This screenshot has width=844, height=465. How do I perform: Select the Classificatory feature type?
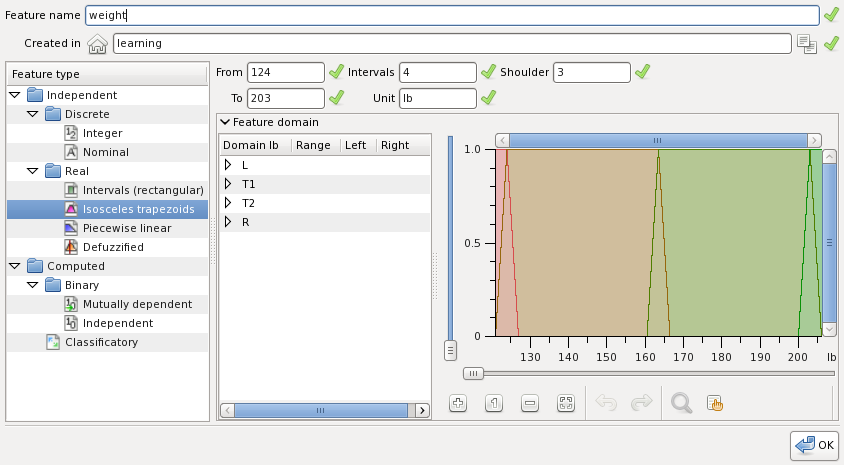click(107, 342)
